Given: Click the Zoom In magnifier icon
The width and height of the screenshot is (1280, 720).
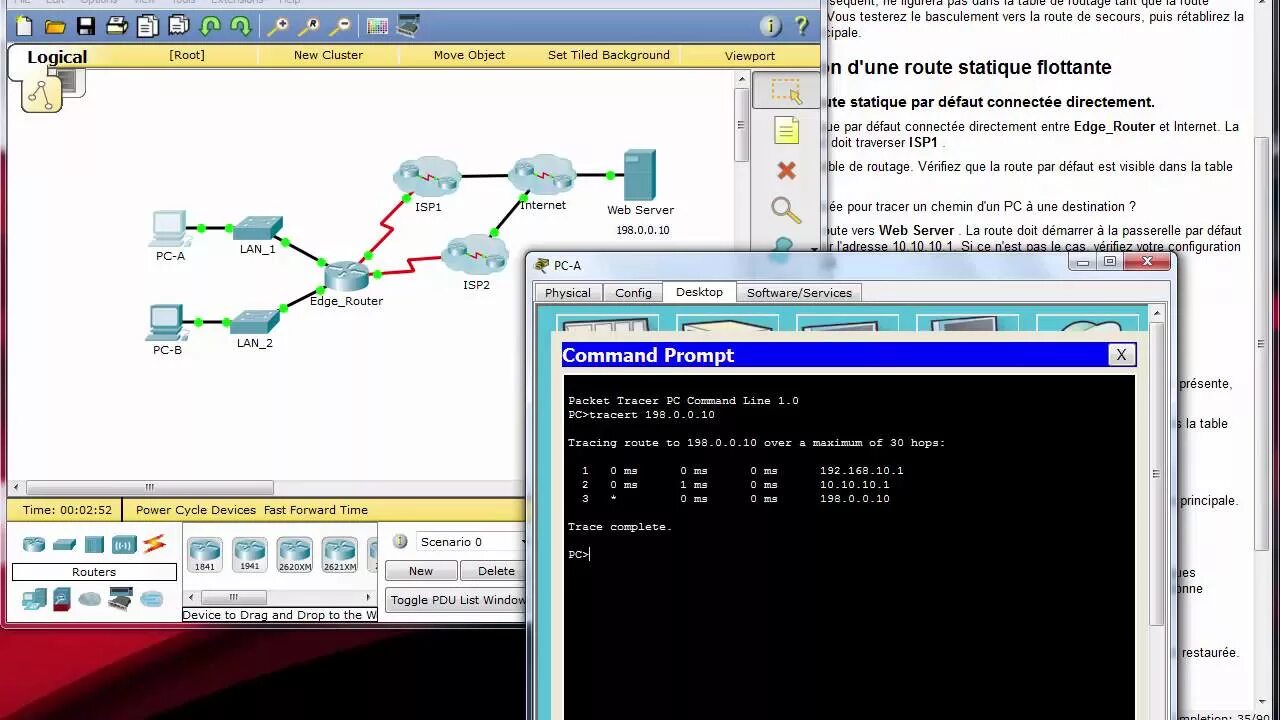Looking at the screenshot, I should click(x=278, y=27).
